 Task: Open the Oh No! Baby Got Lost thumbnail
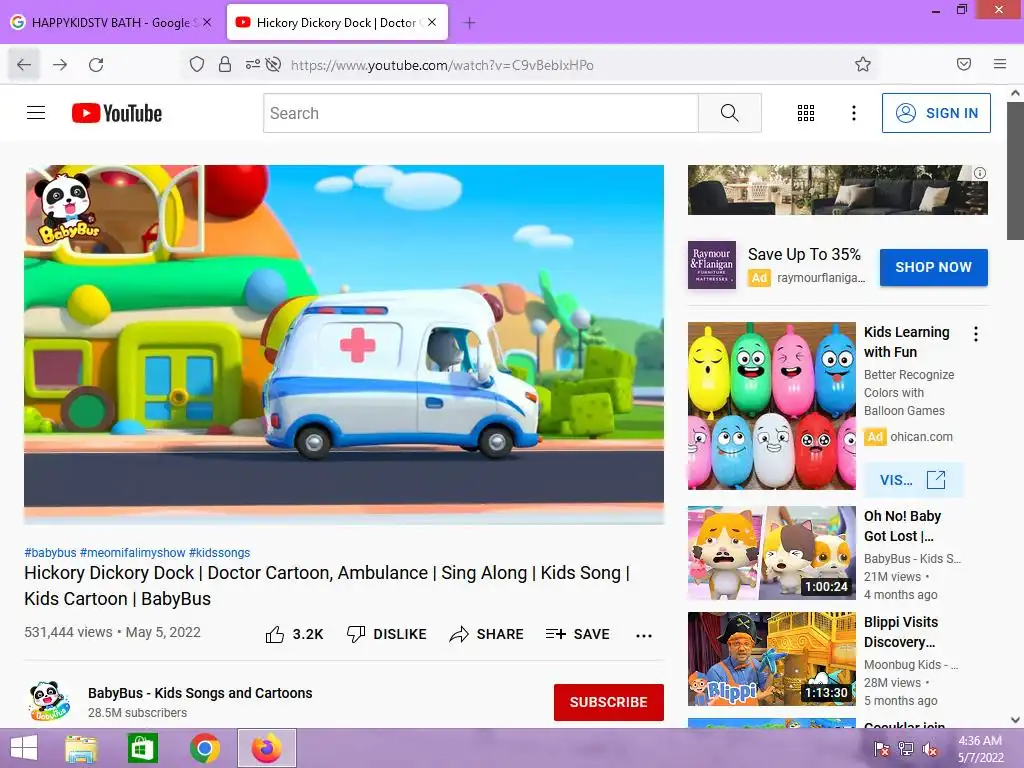click(771, 552)
